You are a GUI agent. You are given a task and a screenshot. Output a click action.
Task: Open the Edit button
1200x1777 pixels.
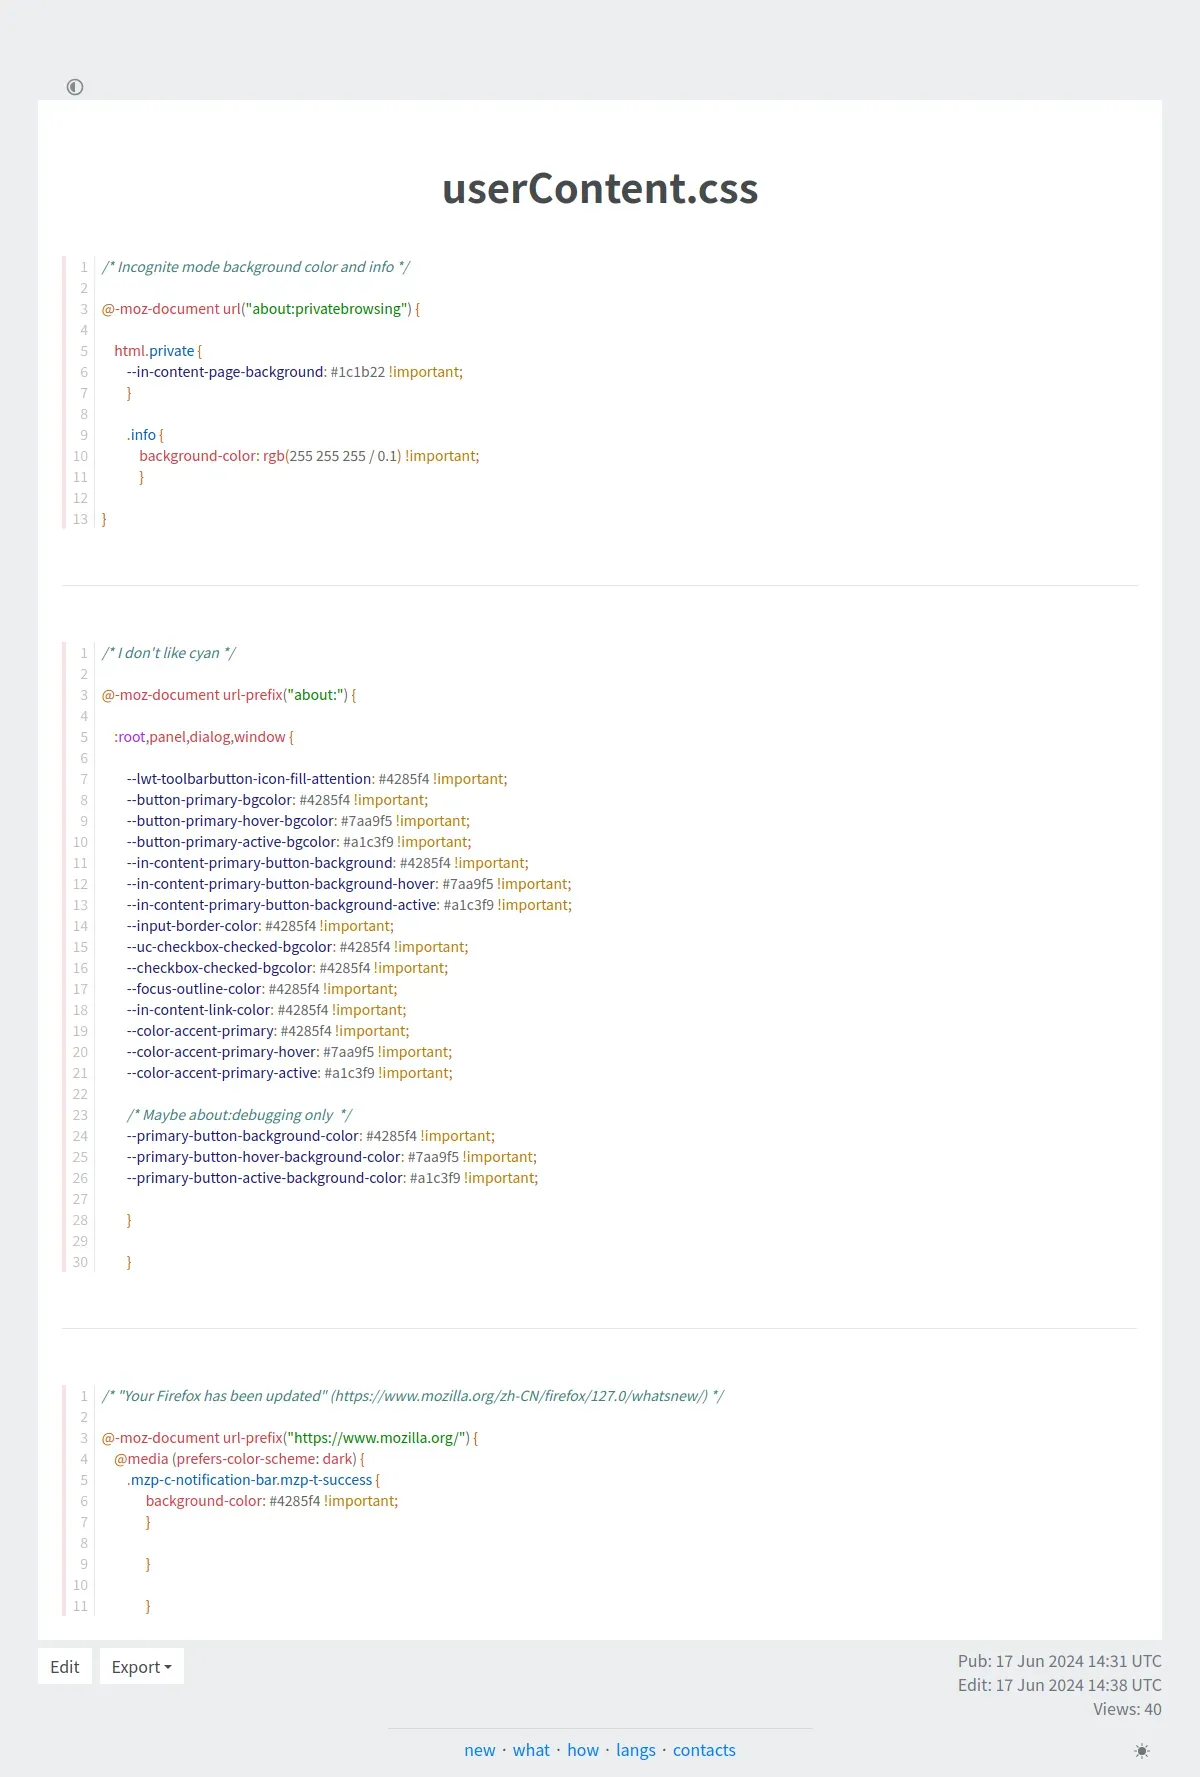point(65,1667)
